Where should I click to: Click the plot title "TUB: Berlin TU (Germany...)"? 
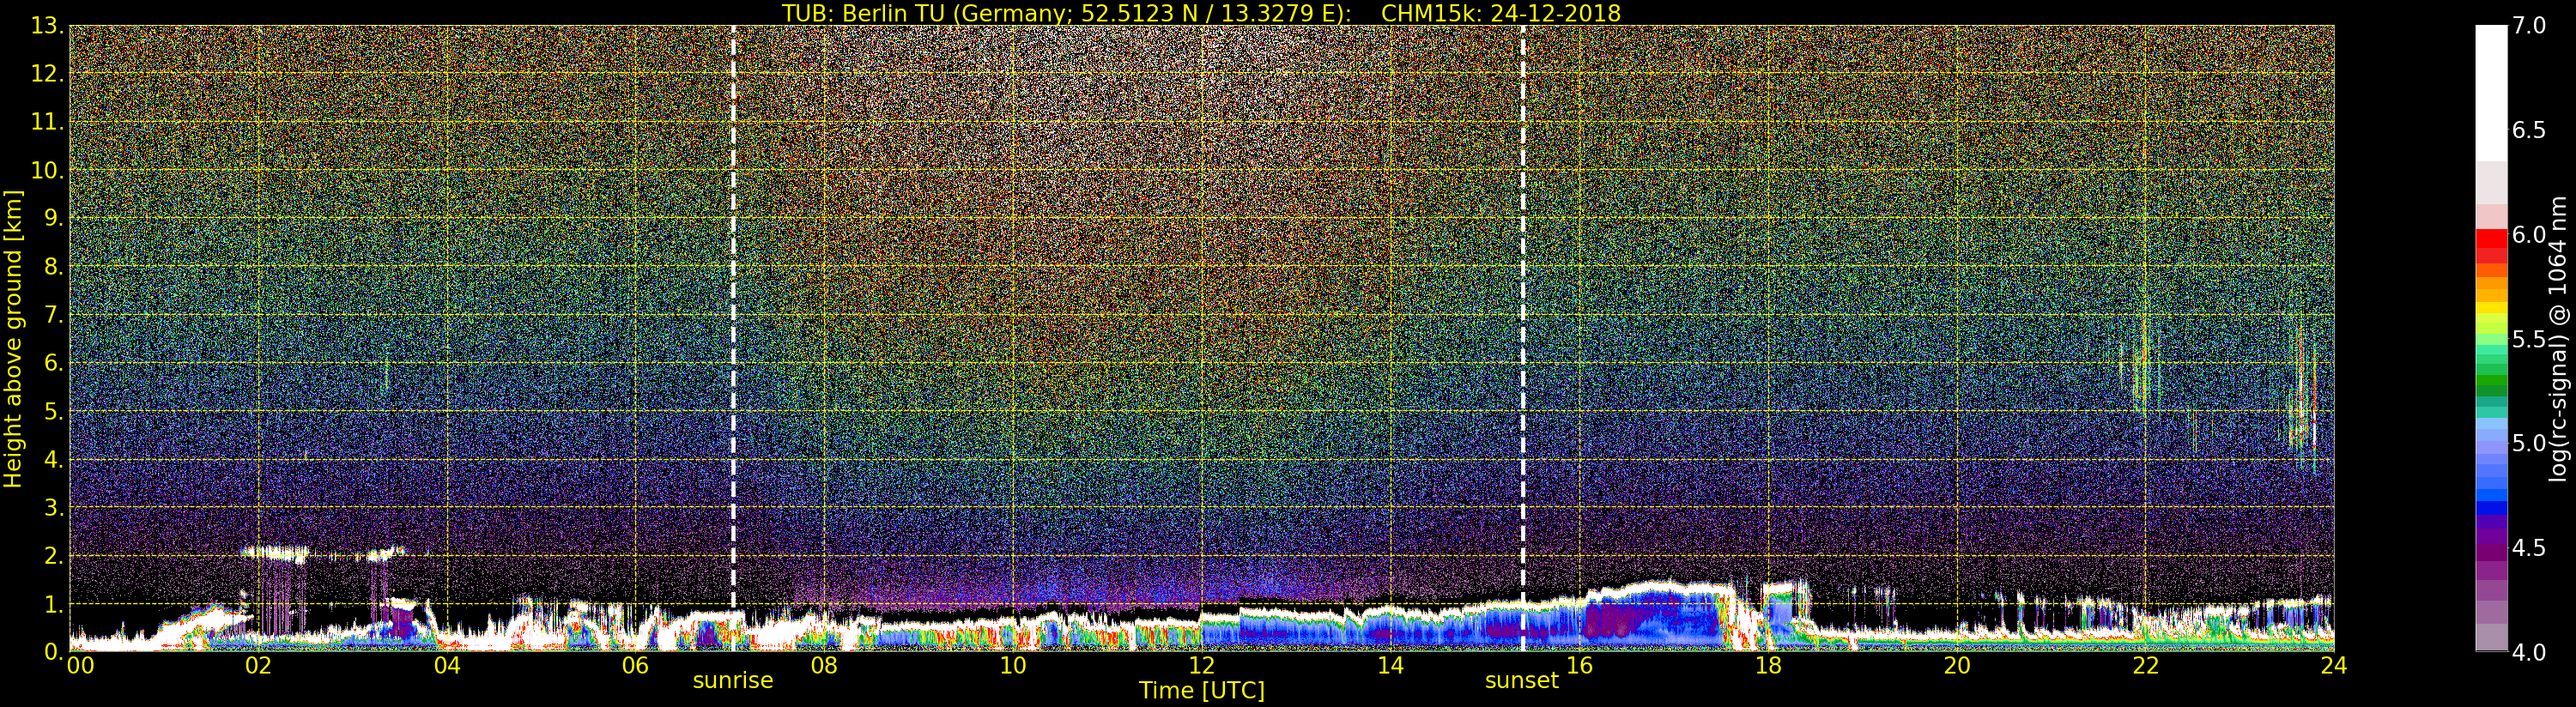tap(1201, 13)
